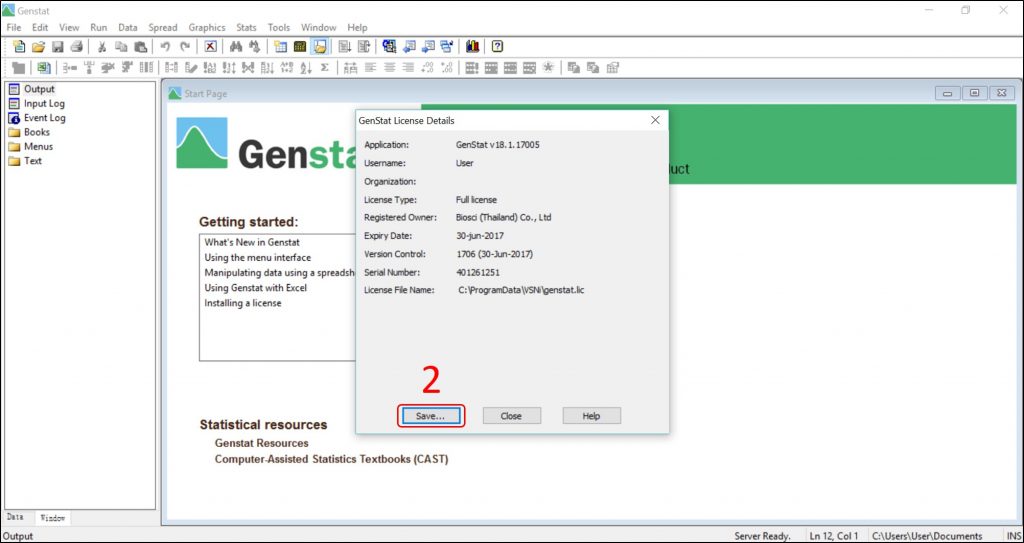Open the Edit menu
Screen dimensions: 1024x543
[40, 27]
